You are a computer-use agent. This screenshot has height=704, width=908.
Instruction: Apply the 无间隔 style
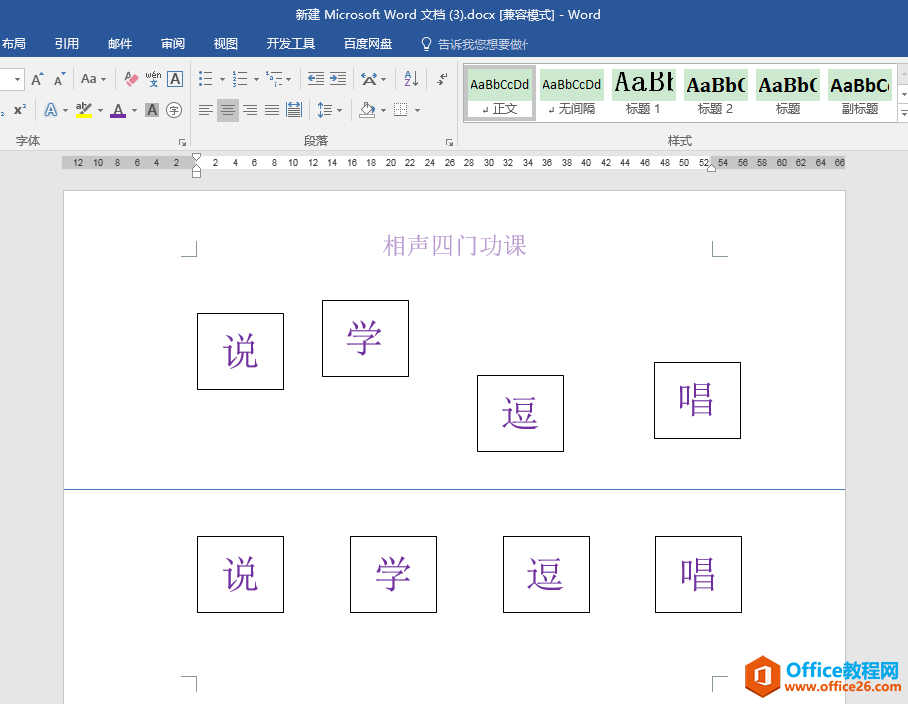click(572, 93)
